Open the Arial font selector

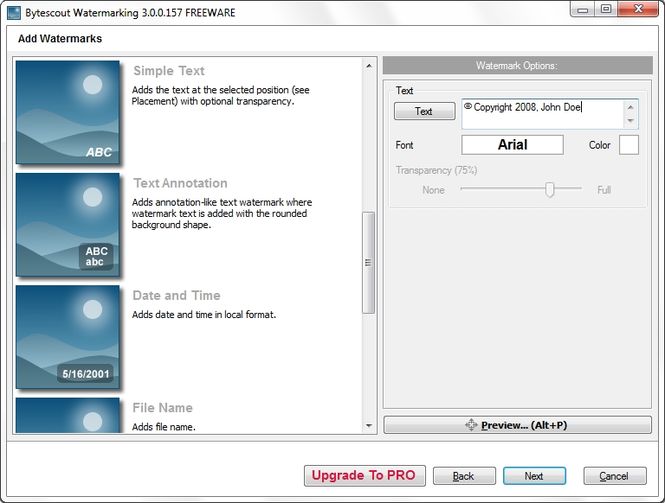click(512, 145)
